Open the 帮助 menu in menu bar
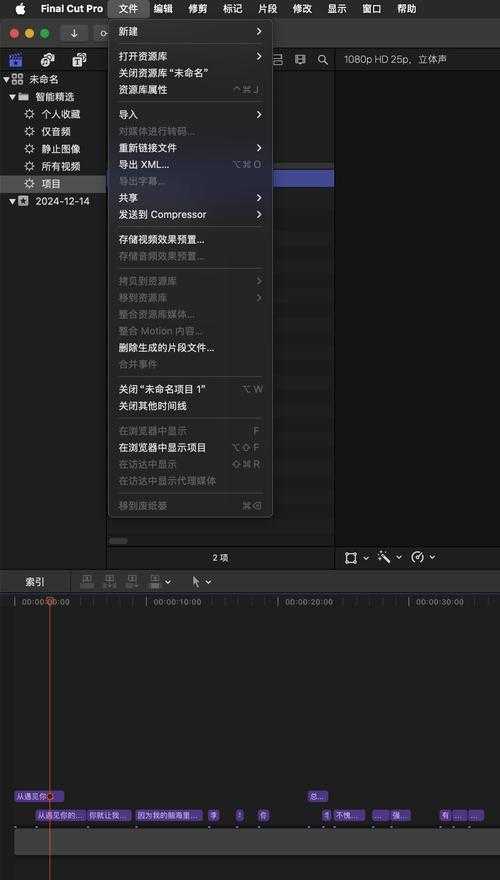500x880 pixels. coord(406,9)
